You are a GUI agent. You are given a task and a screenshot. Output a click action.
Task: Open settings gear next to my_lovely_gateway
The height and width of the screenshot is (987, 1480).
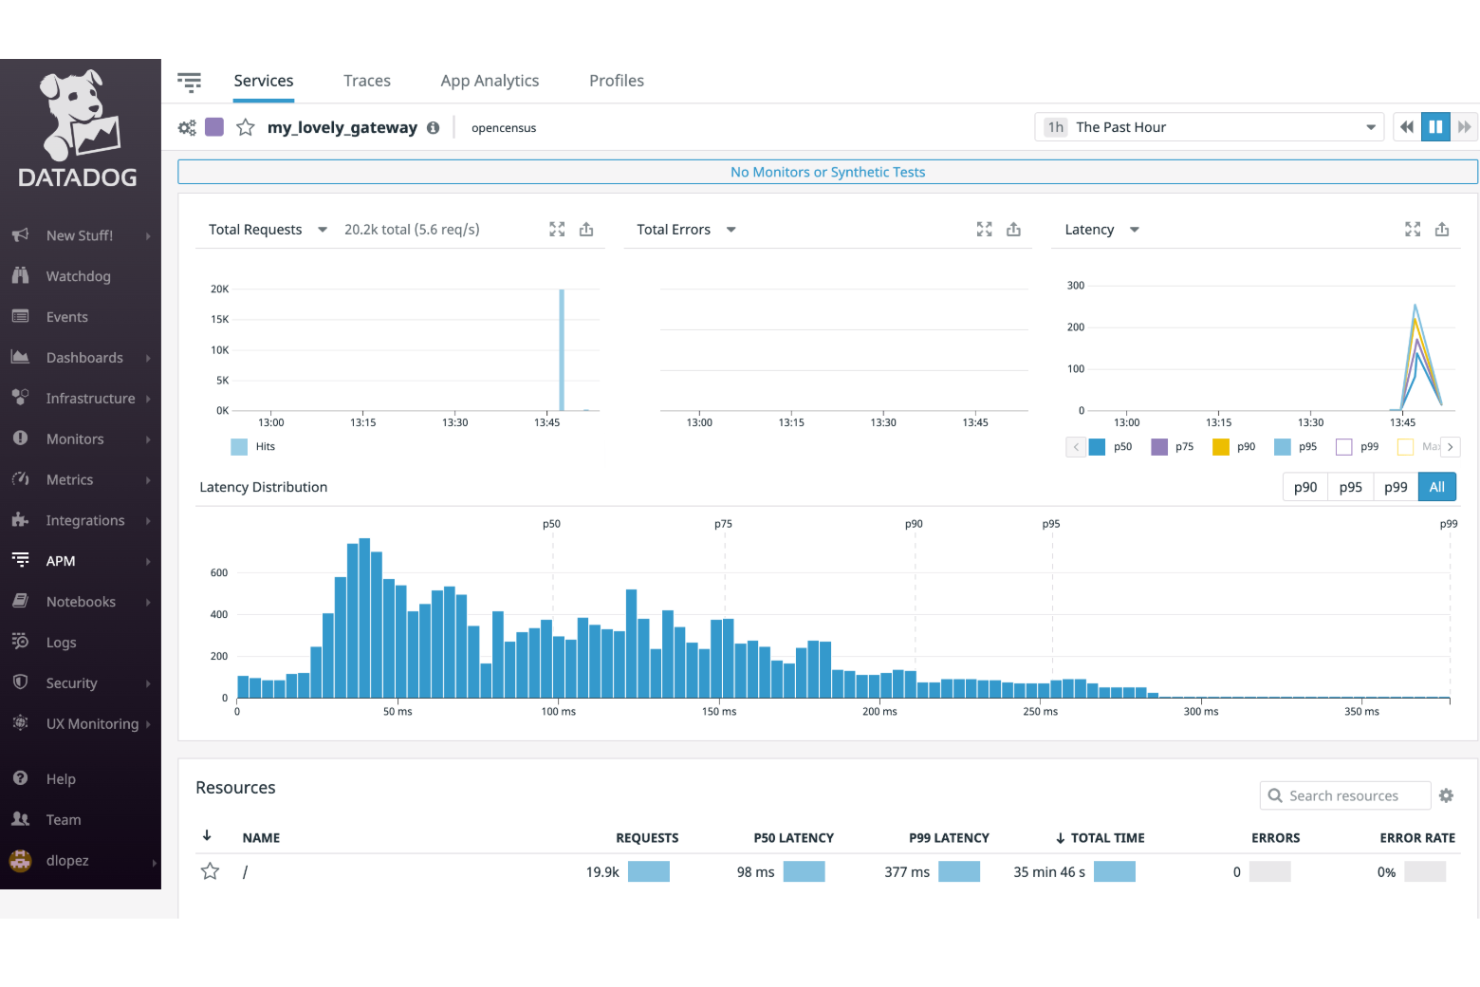187,127
